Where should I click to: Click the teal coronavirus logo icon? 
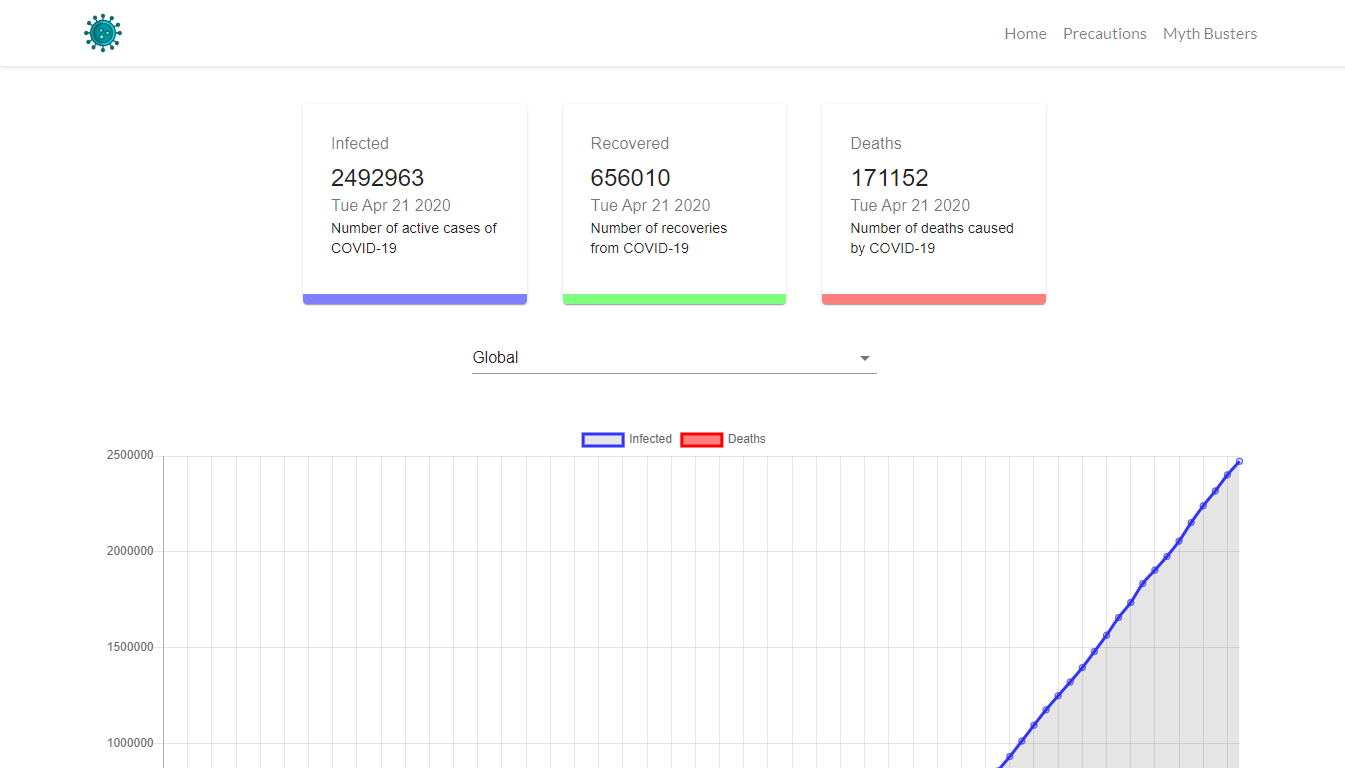[103, 33]
